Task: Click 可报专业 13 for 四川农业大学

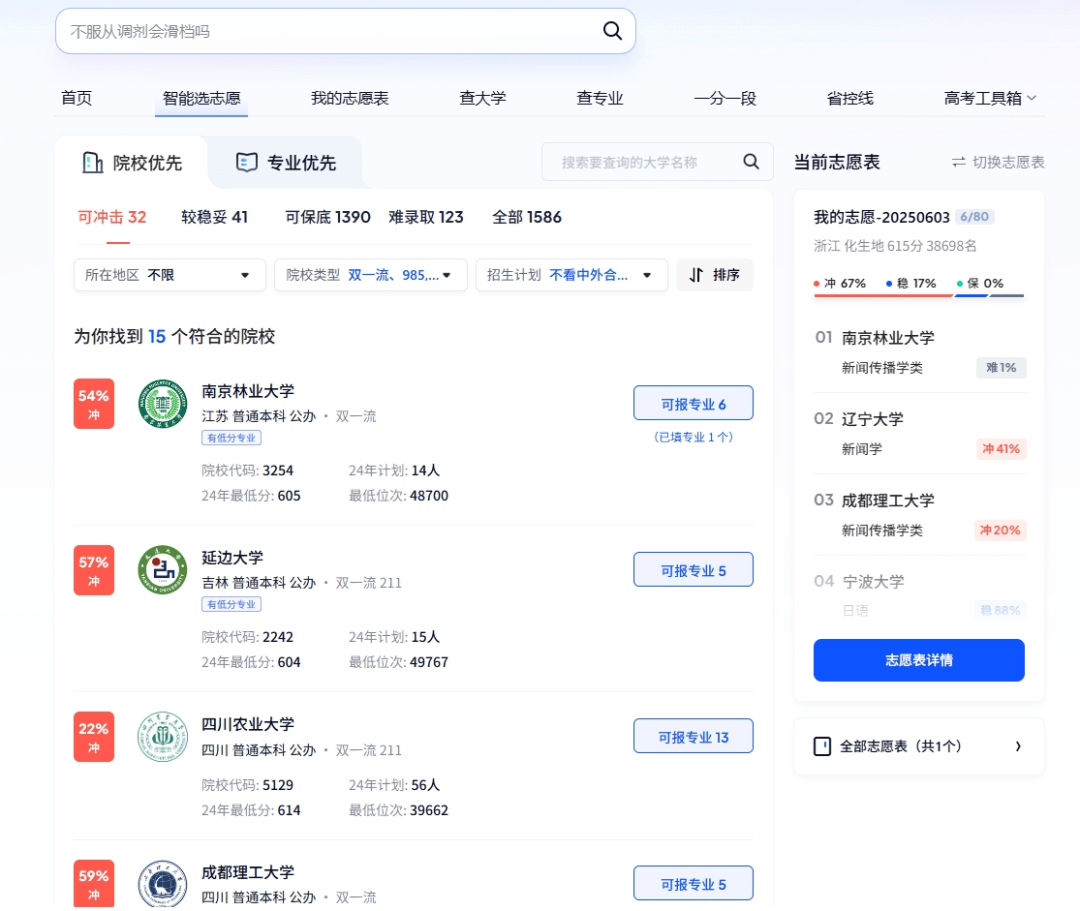Action: pos(693,737)
